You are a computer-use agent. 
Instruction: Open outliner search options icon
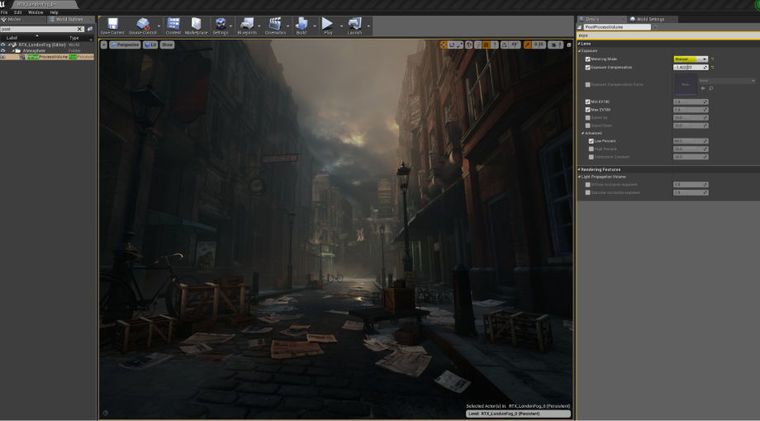90,29
